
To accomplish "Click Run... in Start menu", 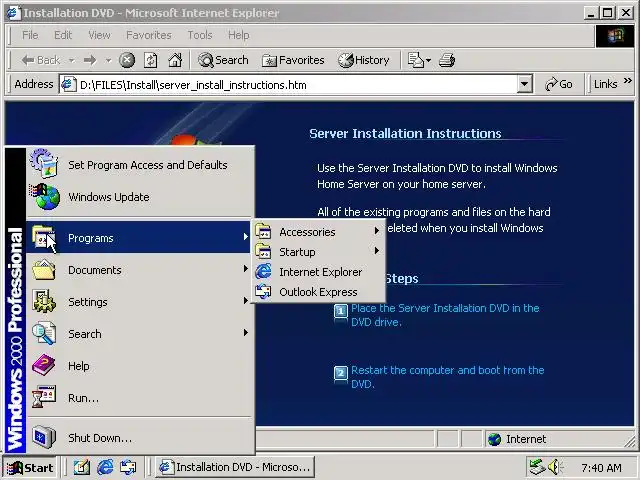I will pyautogui.click(x=139, y=398).
